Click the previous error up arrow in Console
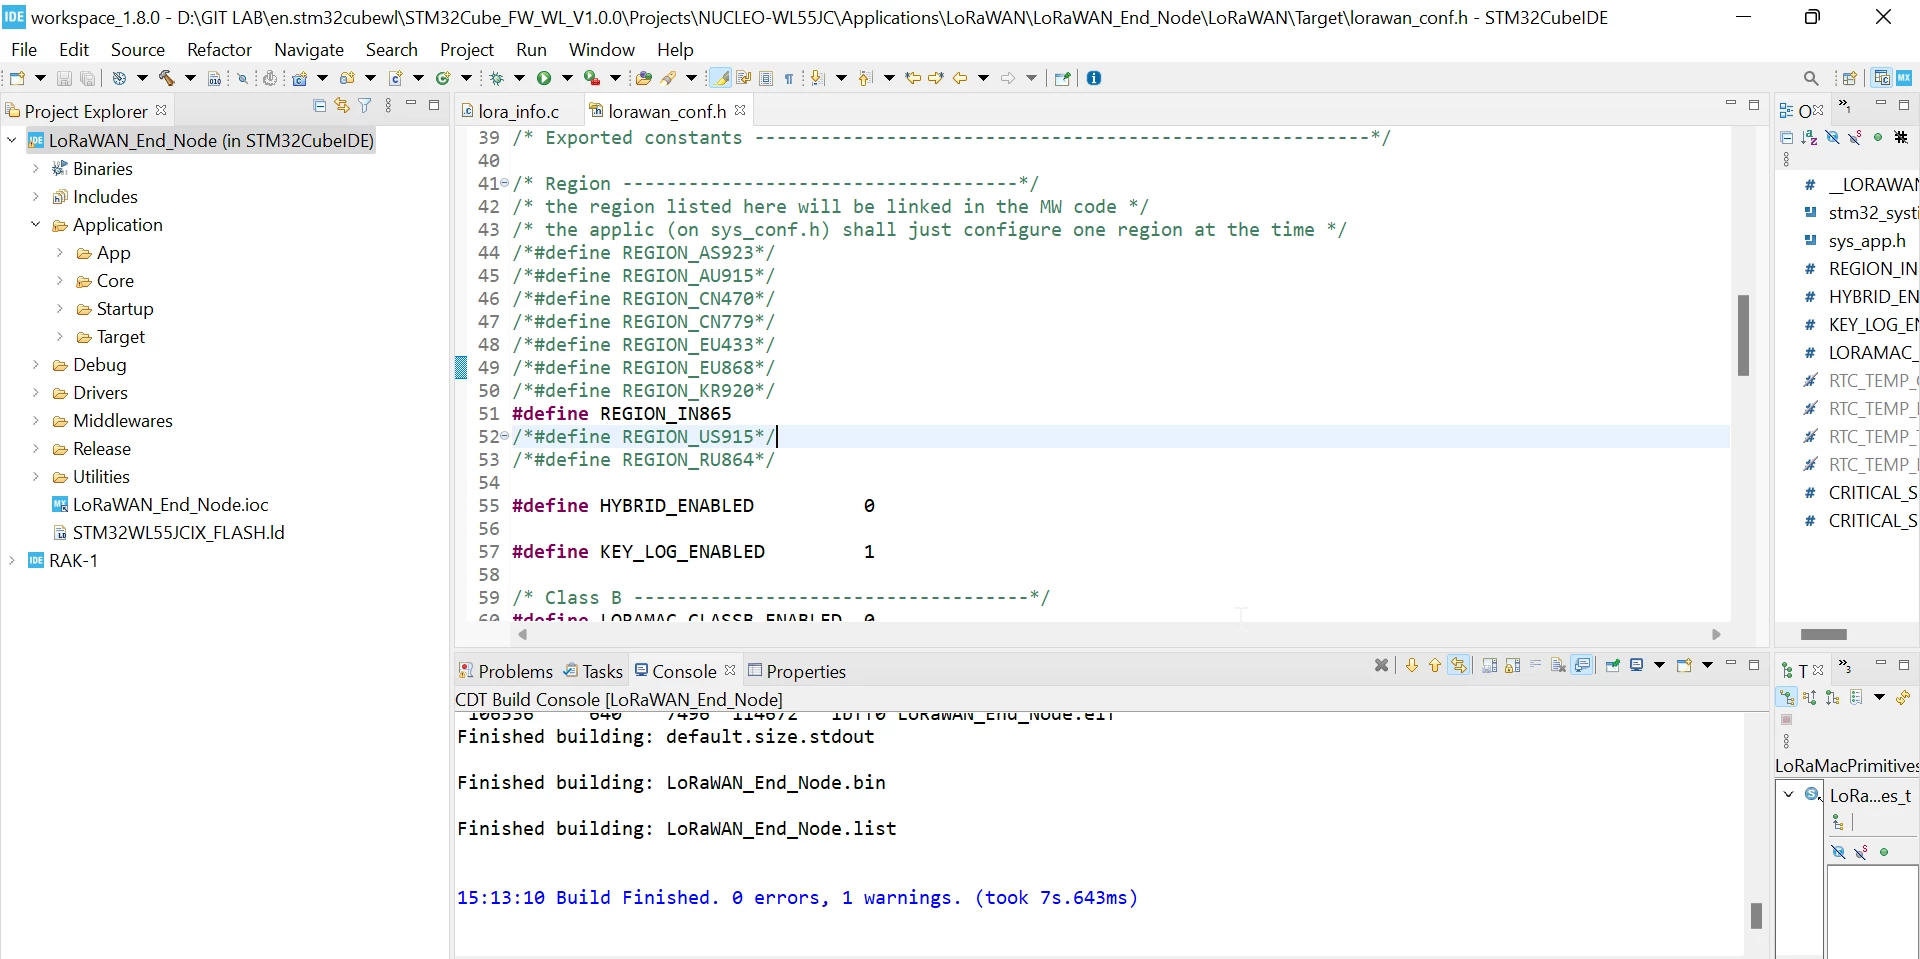This screenshot has width=1920, height=959. tap(1435, 665)
